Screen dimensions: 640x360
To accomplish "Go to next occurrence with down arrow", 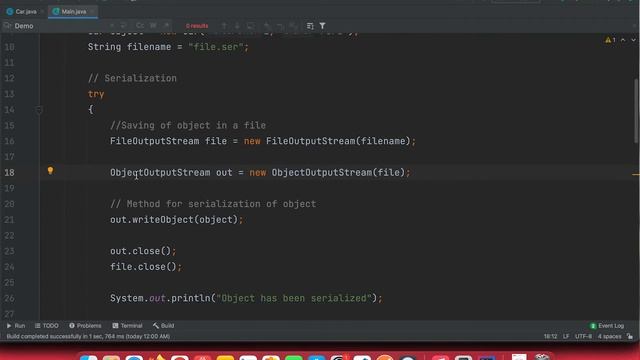I will click(x=237, y=26).
